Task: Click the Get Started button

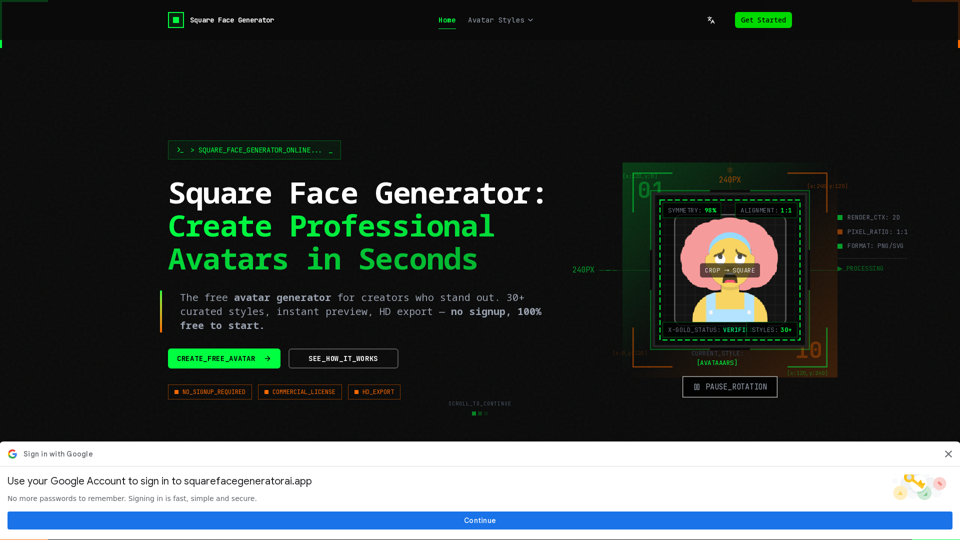Action: [763, 20]
